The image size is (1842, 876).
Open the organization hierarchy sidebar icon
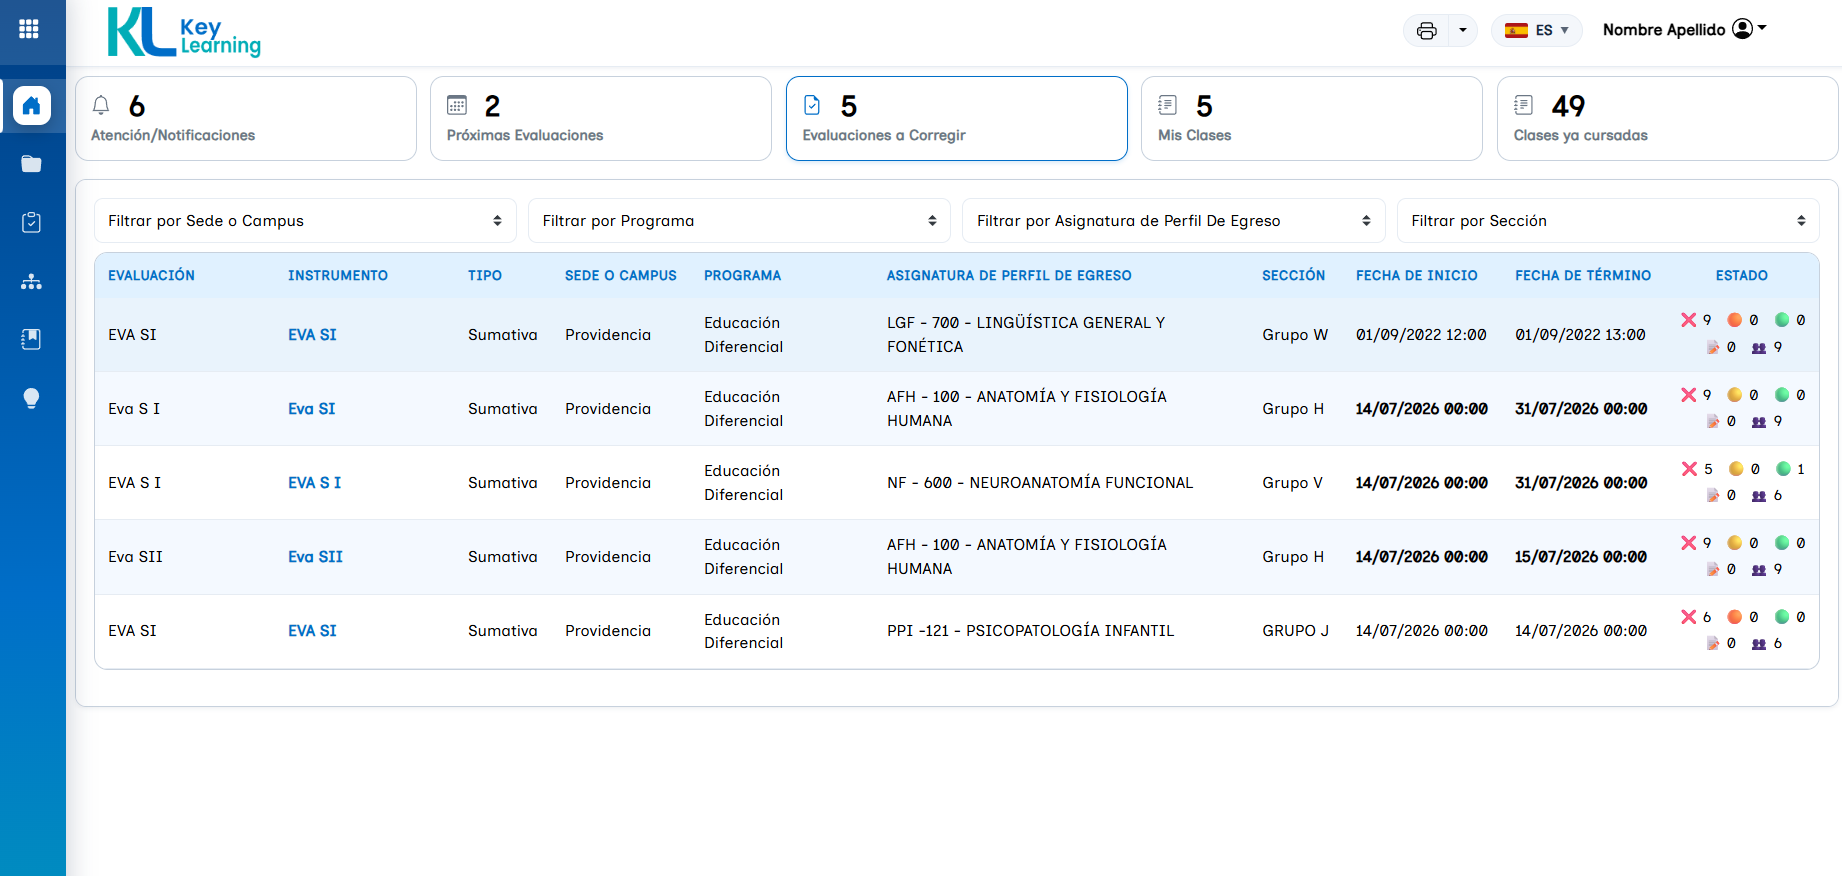click(31, 281)
